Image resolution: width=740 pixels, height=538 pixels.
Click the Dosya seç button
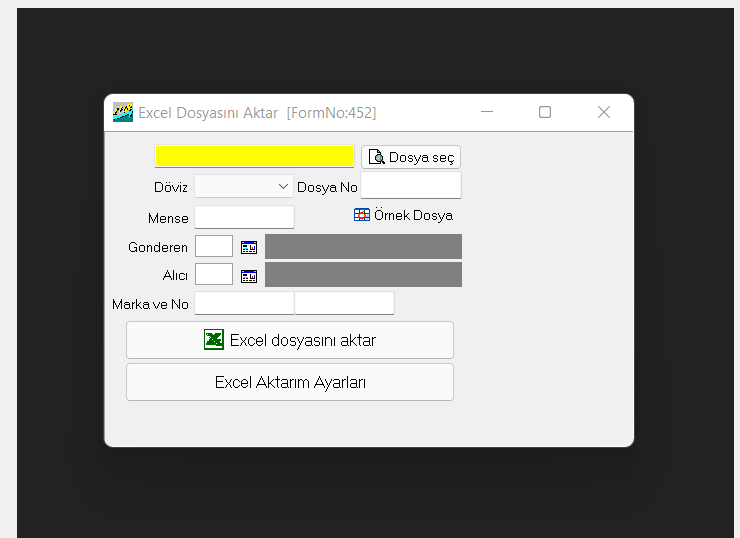[411, 157]
